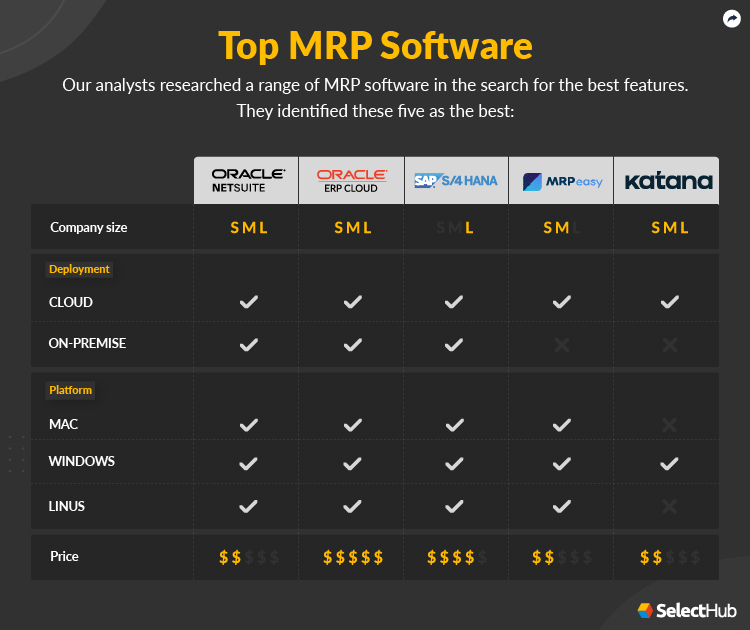The height and width of the screenshot is (630, 750).
Task: Click Mac checkmark for Oracle NetSuite
Action: (x=249, y=425)
